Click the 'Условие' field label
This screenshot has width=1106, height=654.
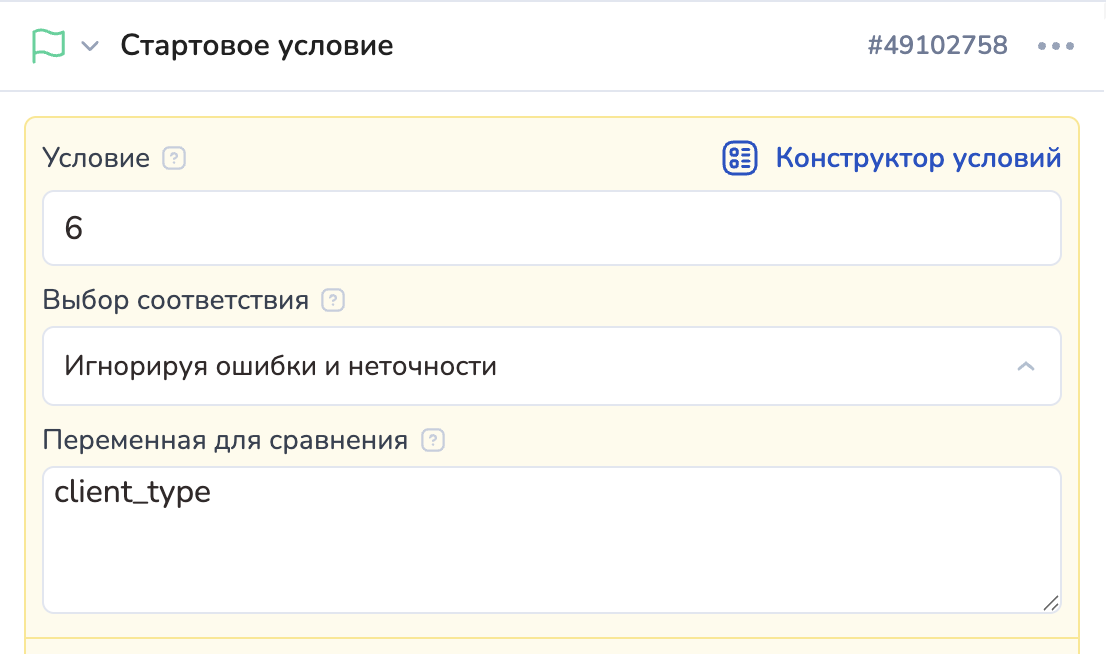pos(96,158)
